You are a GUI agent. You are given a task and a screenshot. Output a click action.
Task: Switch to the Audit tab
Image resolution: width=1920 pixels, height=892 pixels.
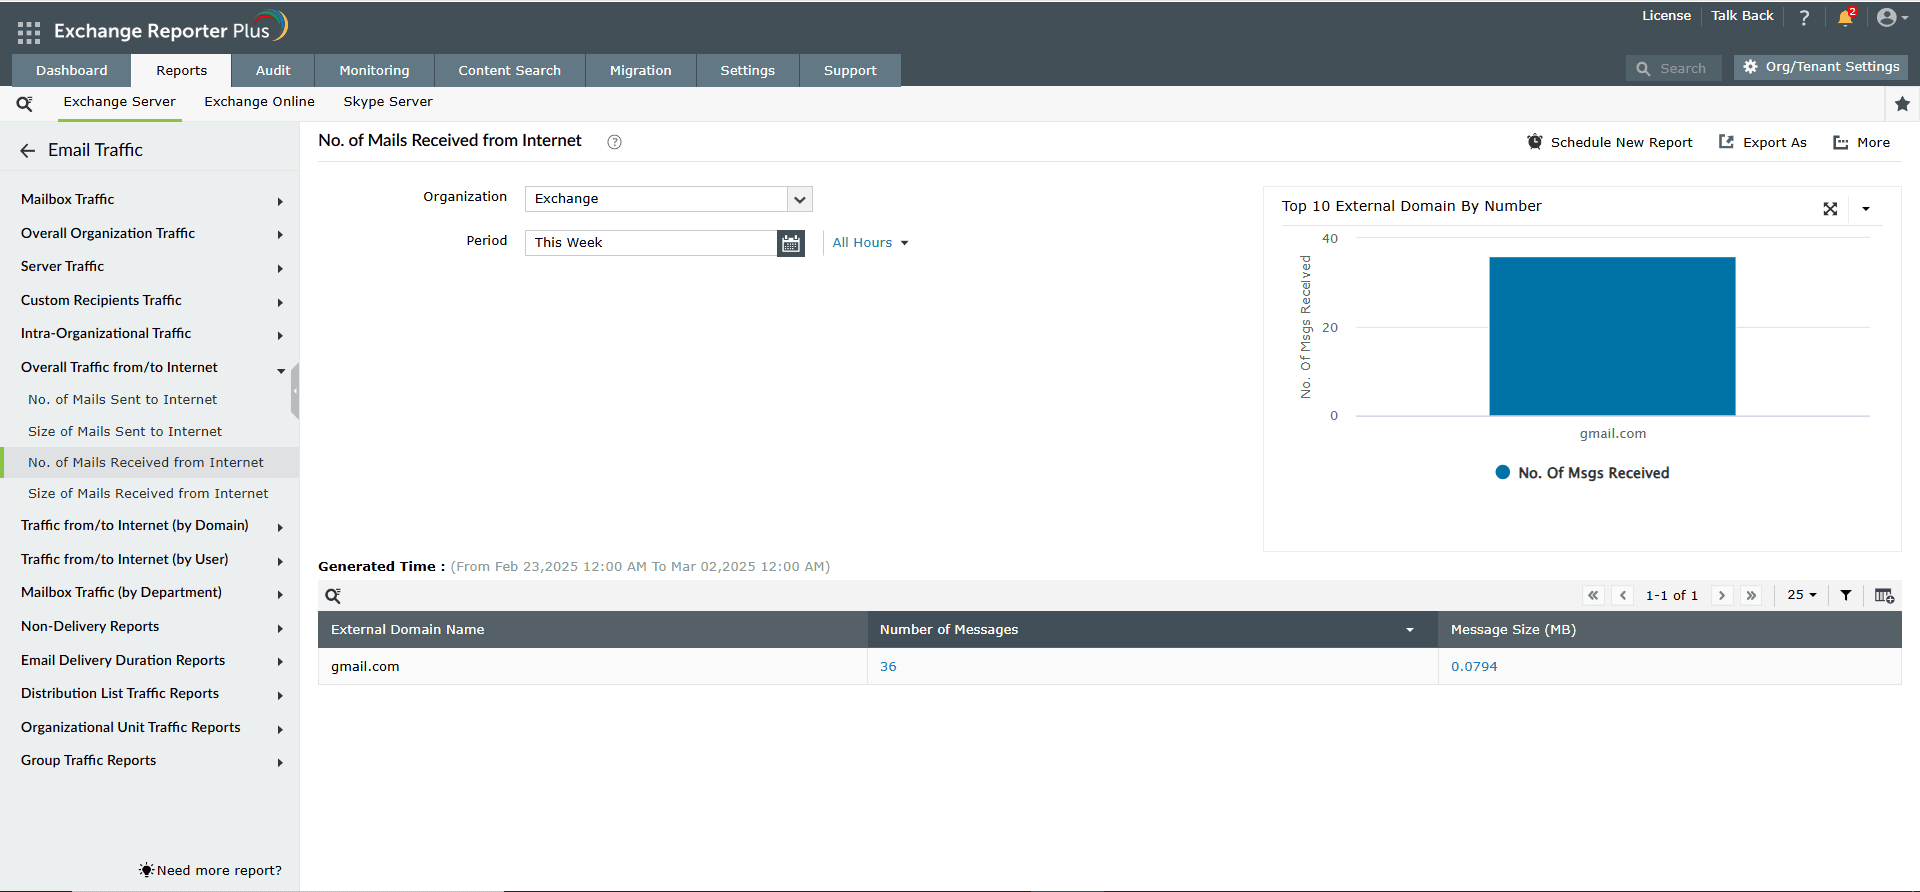point(273,71)
